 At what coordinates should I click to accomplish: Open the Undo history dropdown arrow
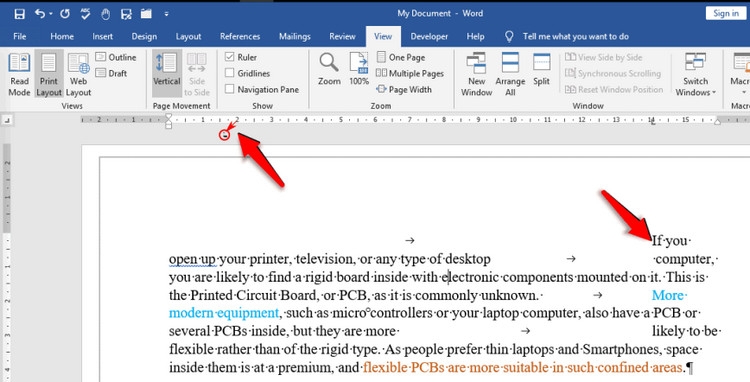(x=51, y=14)
